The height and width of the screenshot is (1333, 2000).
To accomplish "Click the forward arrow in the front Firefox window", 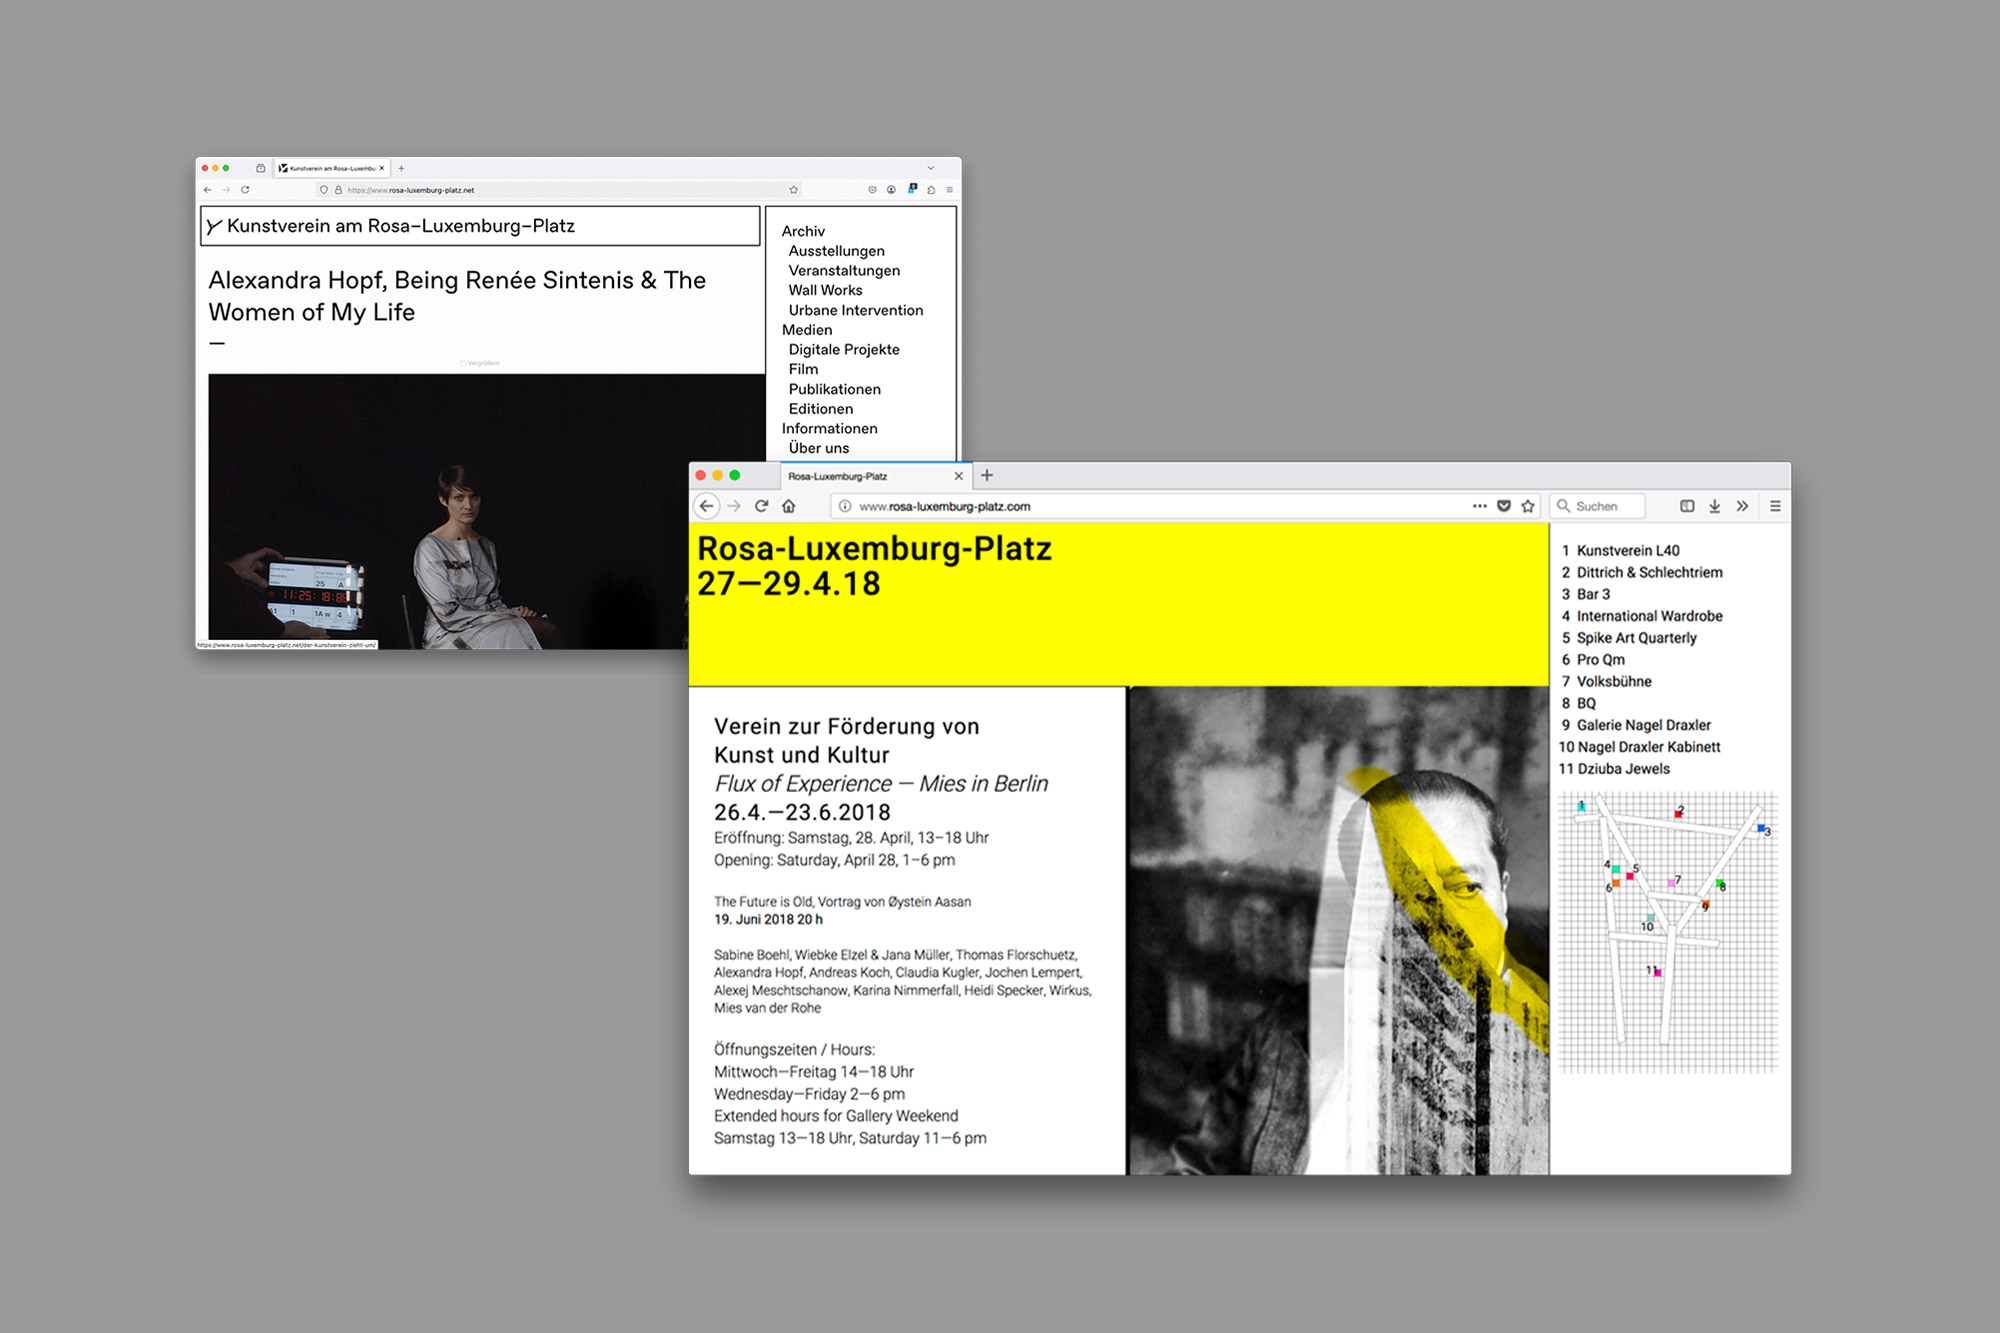I will (x=734, y=506).
